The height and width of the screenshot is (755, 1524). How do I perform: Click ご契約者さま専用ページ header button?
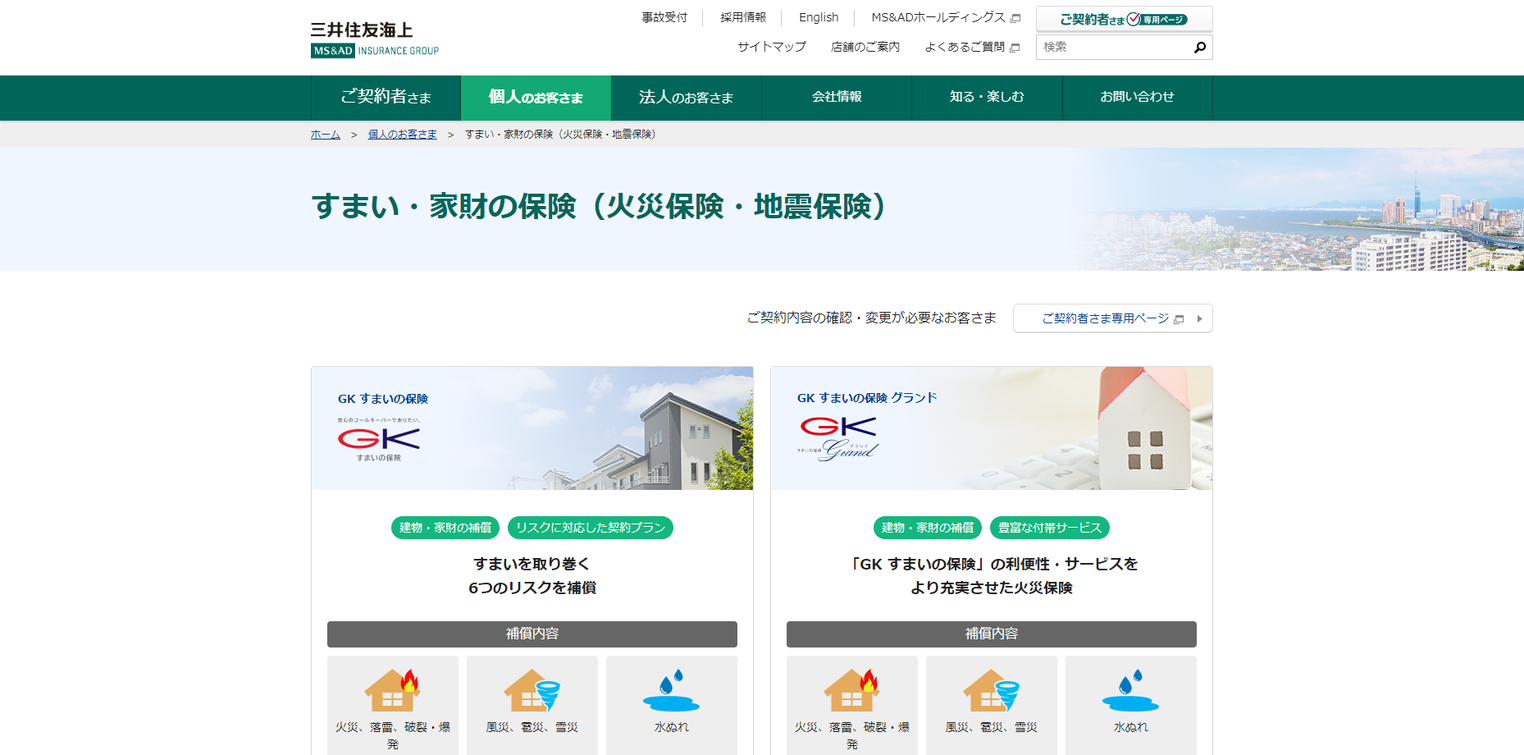(x=1124, y=19)
